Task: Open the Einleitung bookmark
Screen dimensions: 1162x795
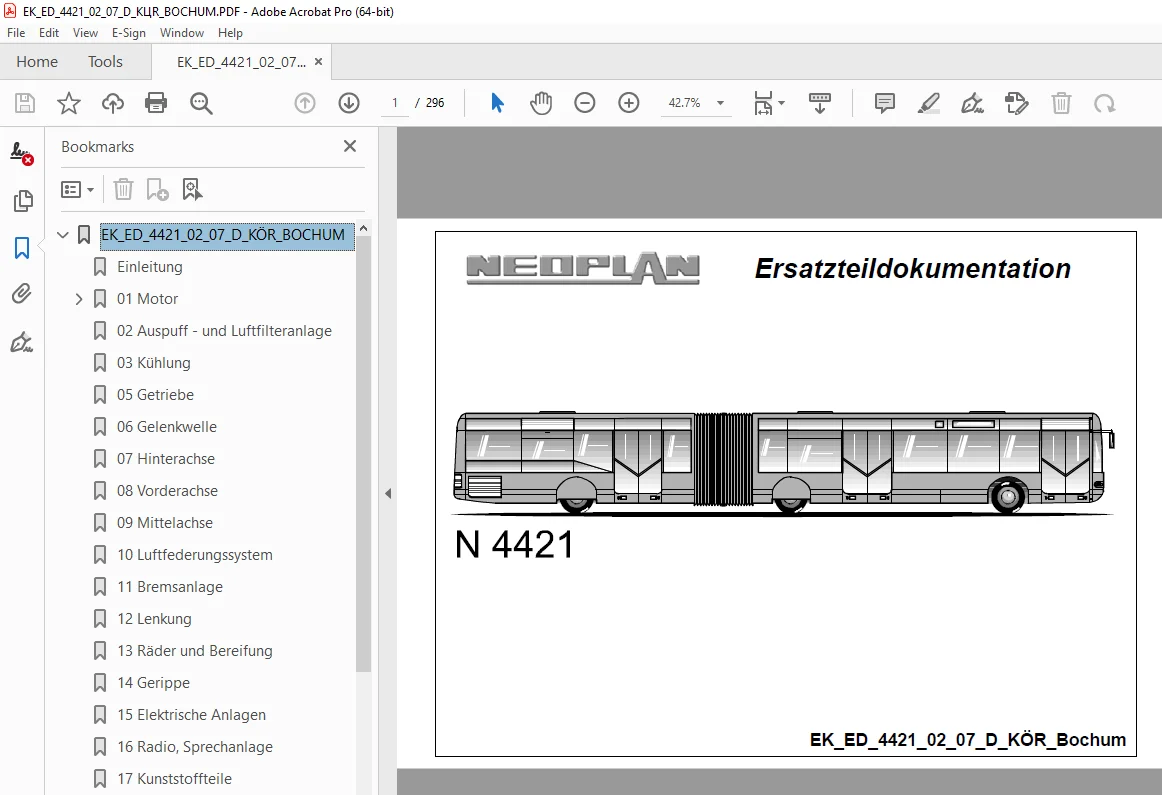Action: (150, 267)
